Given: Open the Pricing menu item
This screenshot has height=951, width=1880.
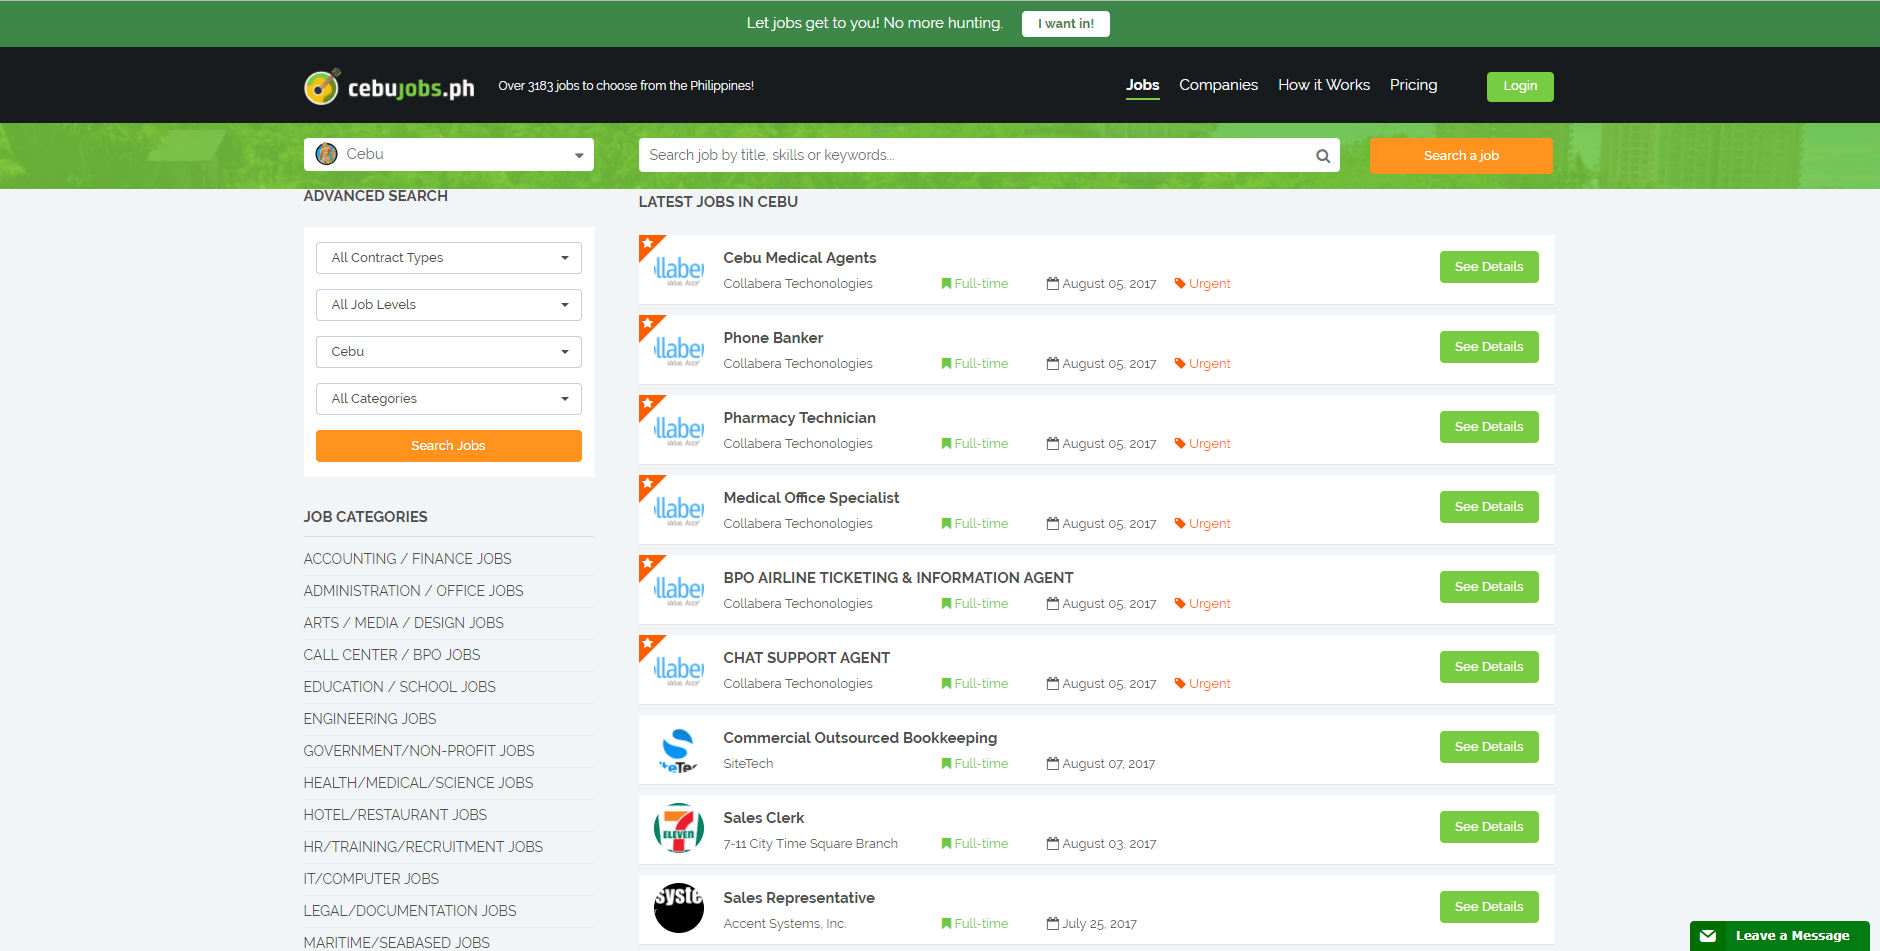Looking at the screenshot, I should [x=1414, y=85].
